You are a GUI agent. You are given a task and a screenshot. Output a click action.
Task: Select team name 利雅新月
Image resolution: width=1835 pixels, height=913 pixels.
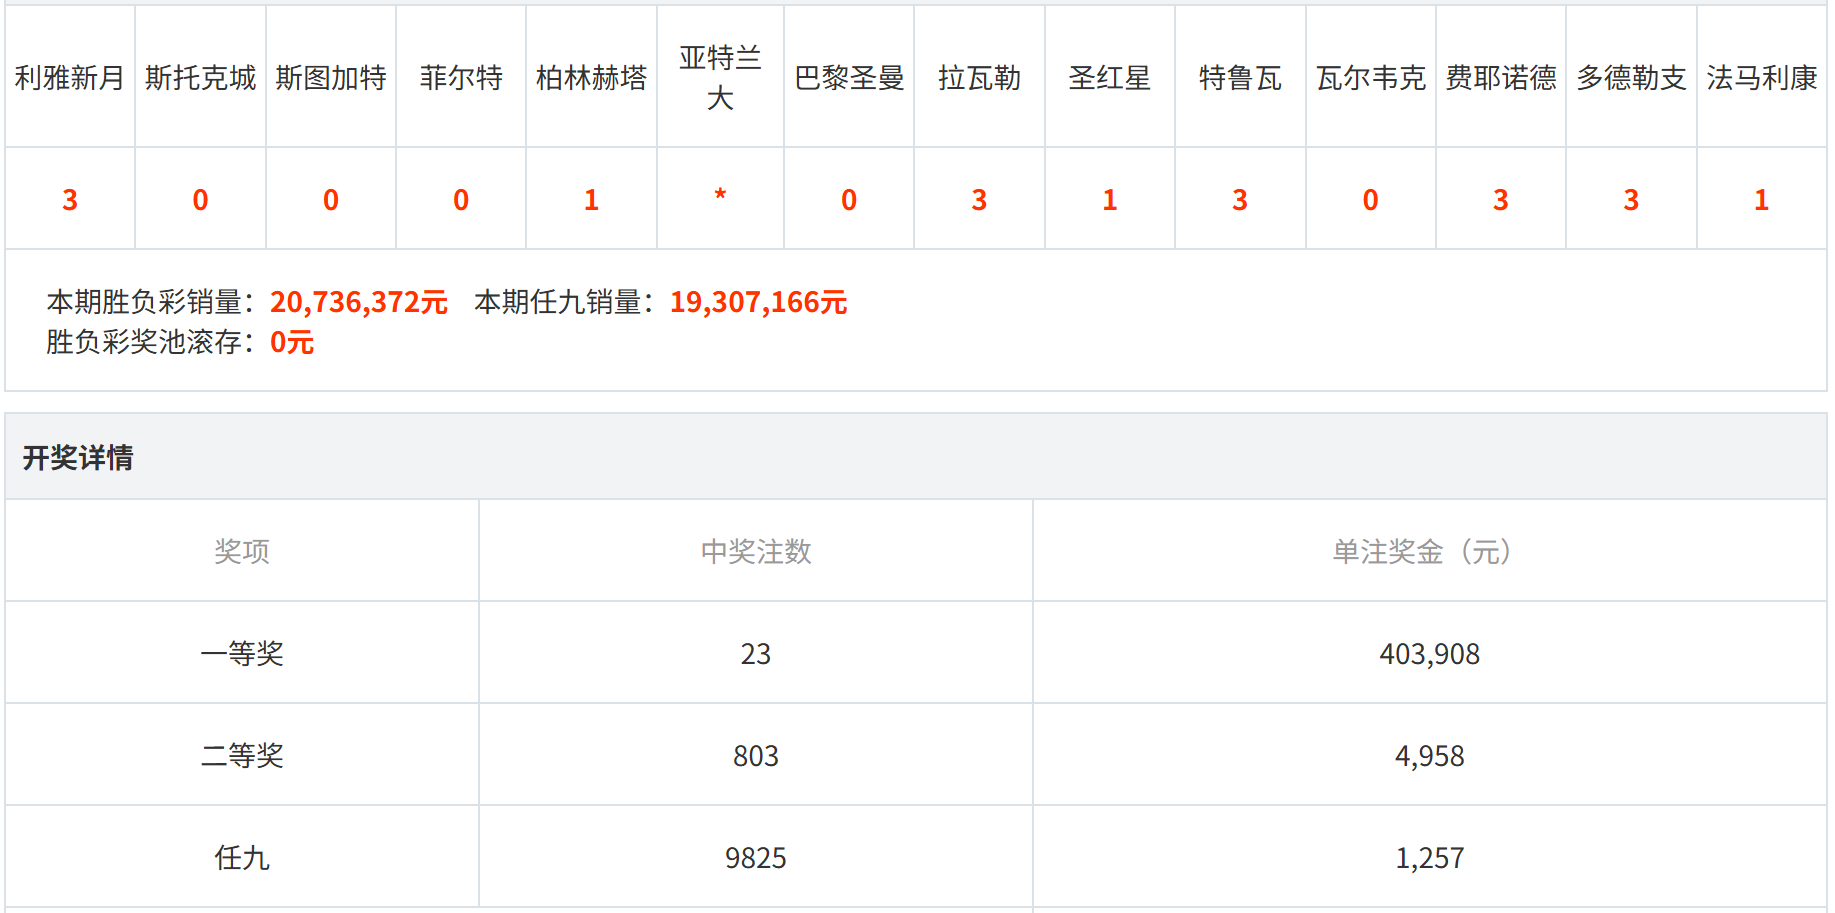point(70,78)
